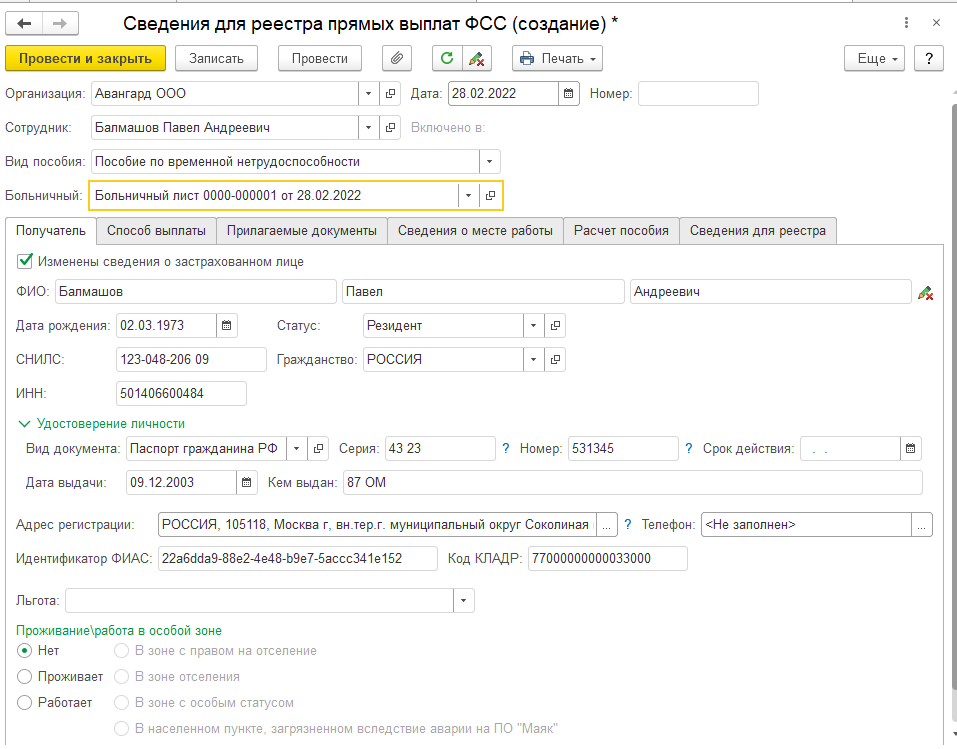Open calendar for Срок действия field

[910, 449]
